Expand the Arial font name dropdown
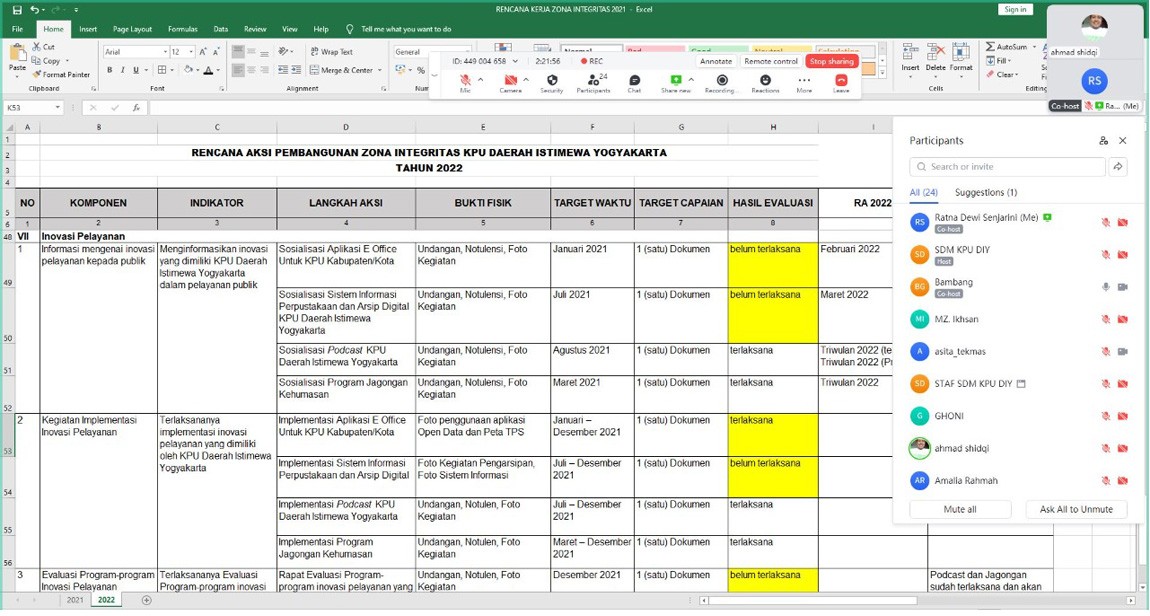 tap(163, 52)
